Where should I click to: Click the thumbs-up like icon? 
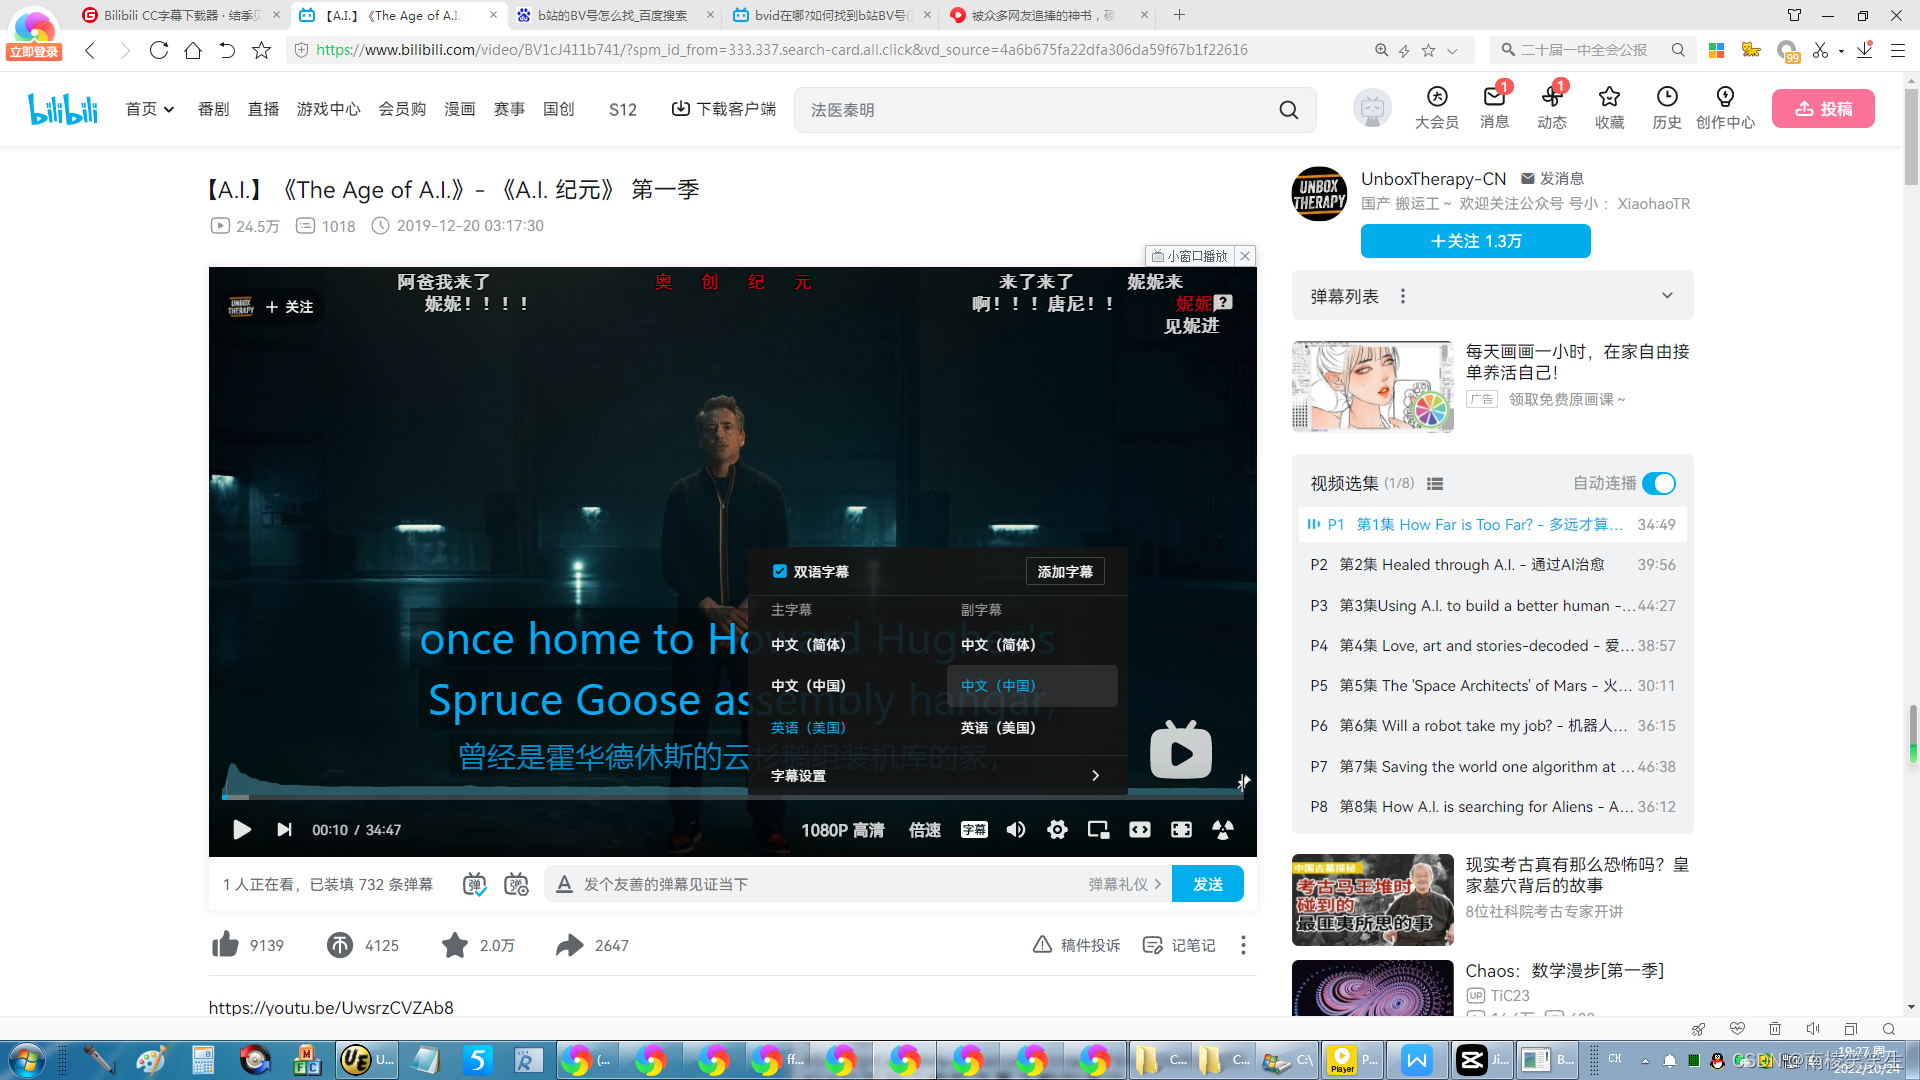click(226, 945)
